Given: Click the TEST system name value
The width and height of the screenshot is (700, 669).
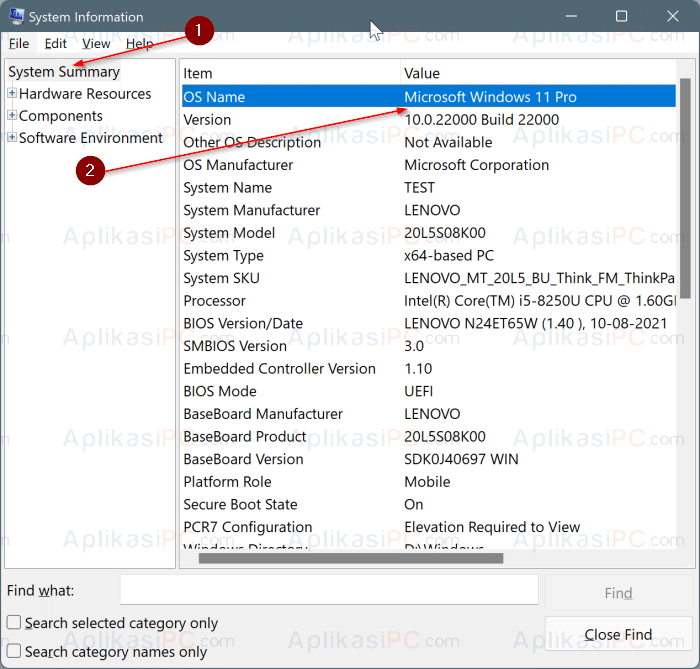Looking at the screenshot, I should 419,187.
